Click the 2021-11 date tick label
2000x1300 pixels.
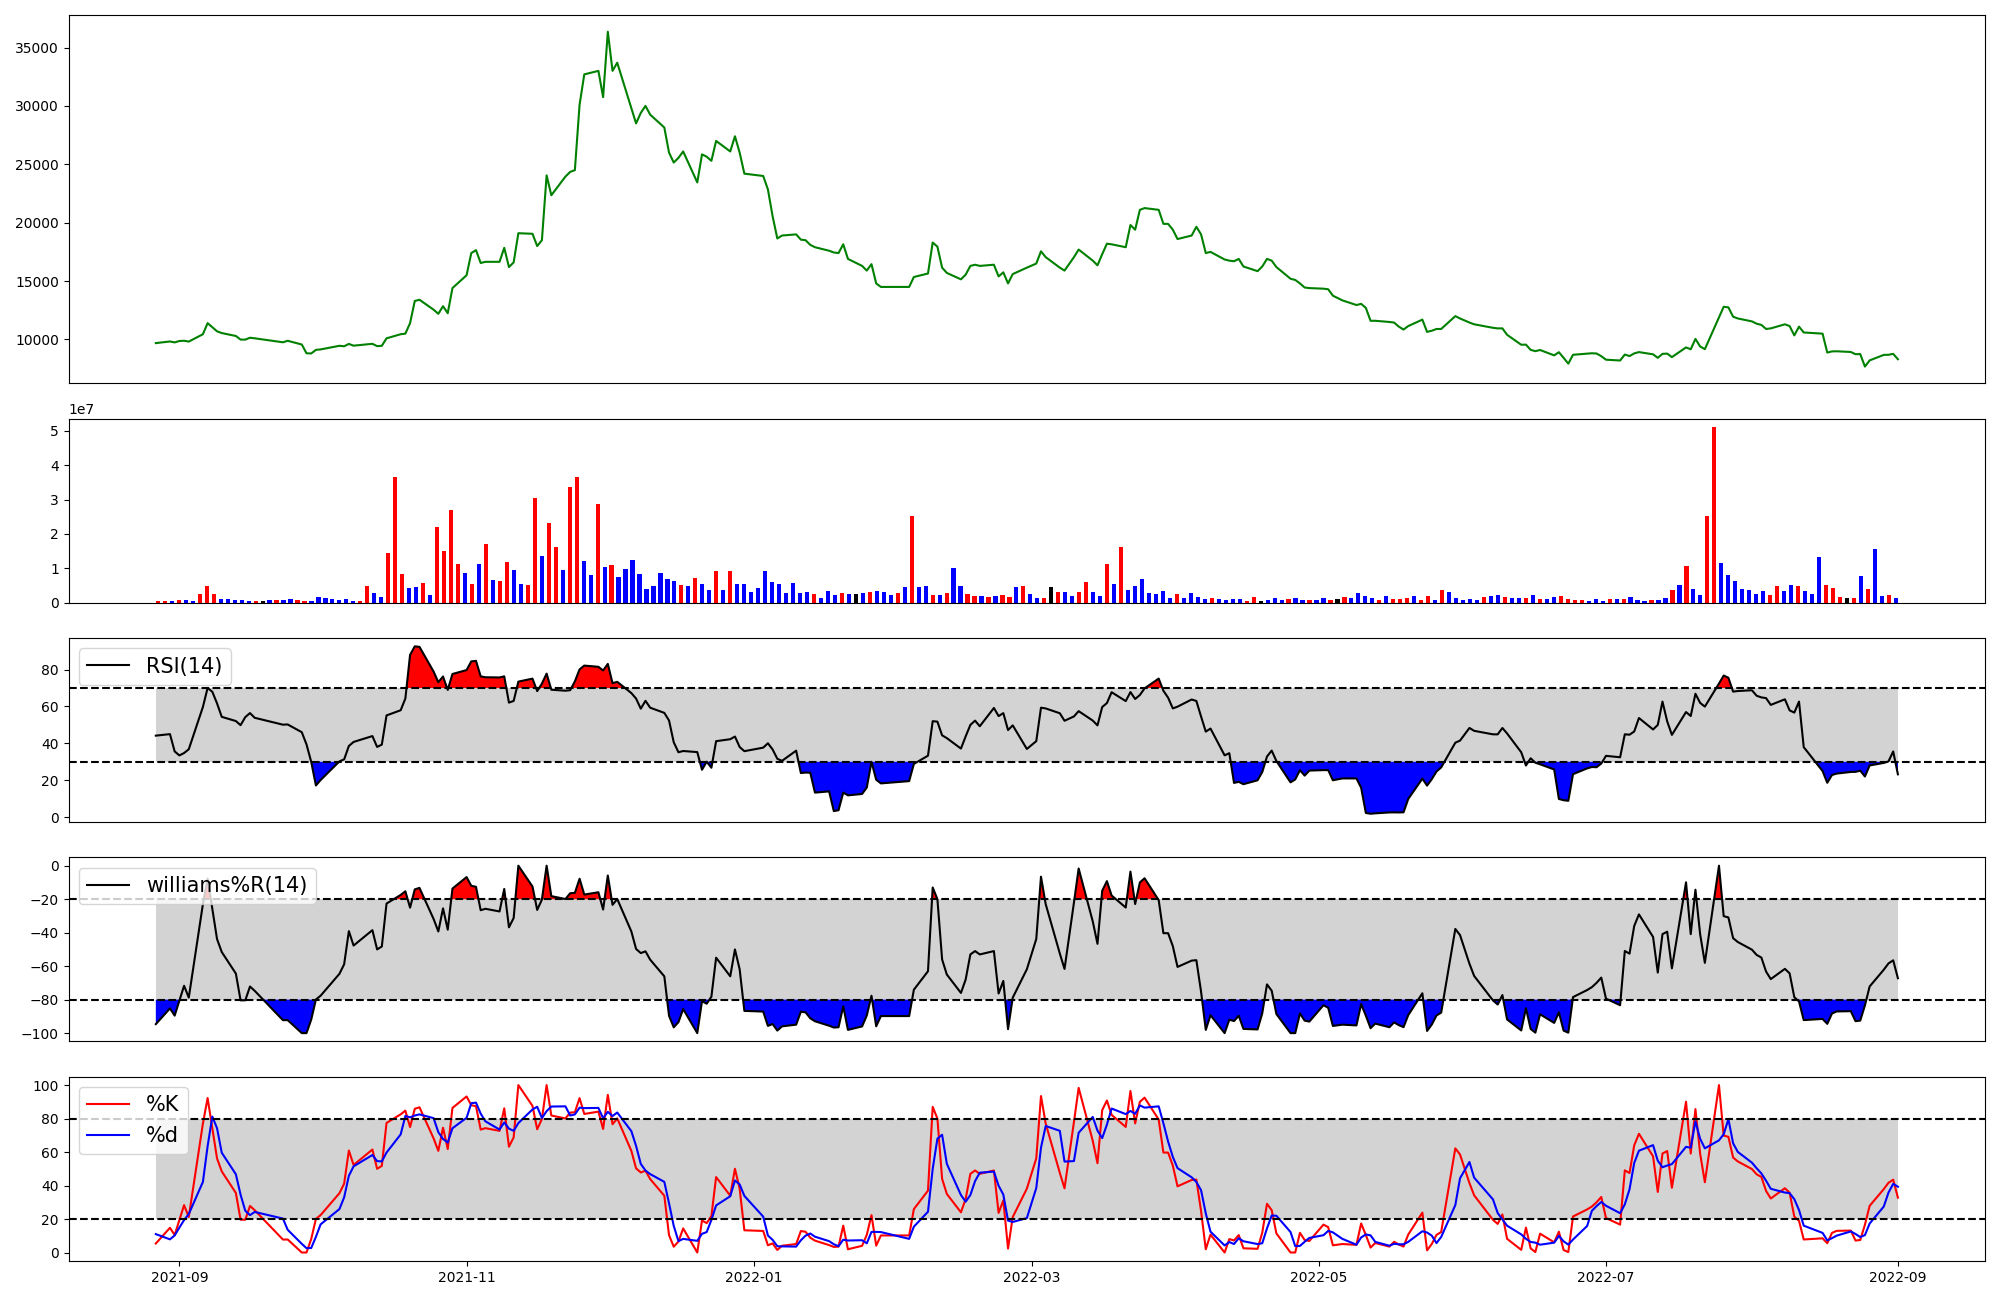tap(467, 1277)
